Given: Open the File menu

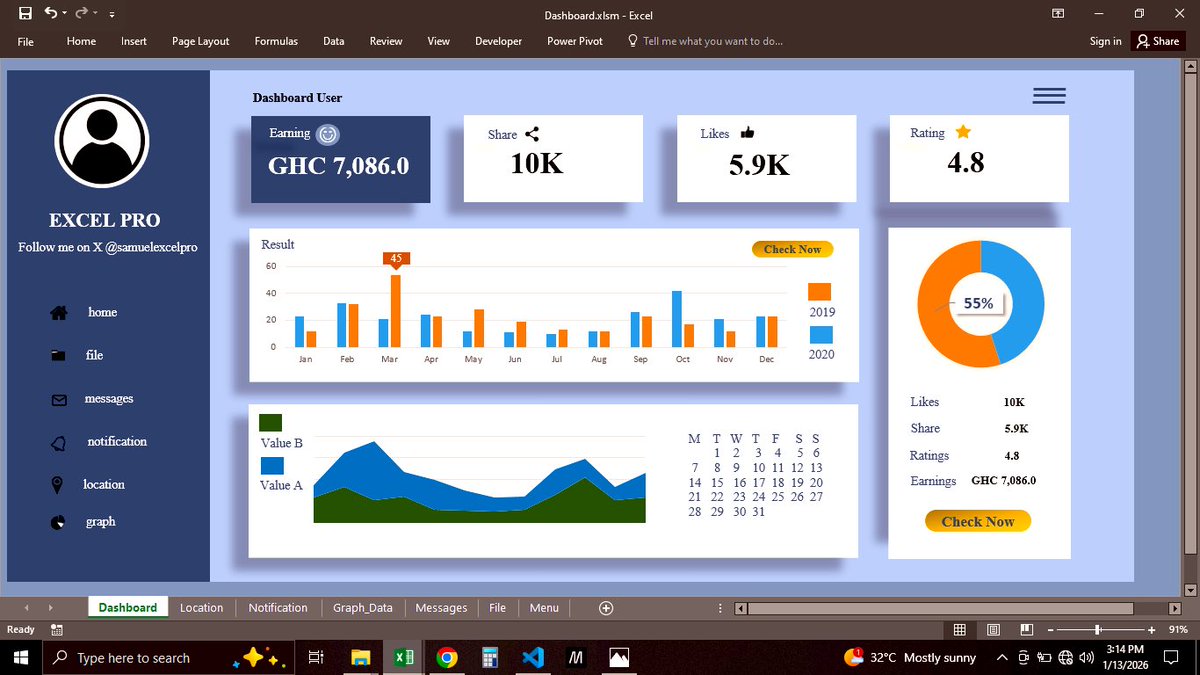Looking at the screenshot, I should pyautogui.click(x=26, y=41).
